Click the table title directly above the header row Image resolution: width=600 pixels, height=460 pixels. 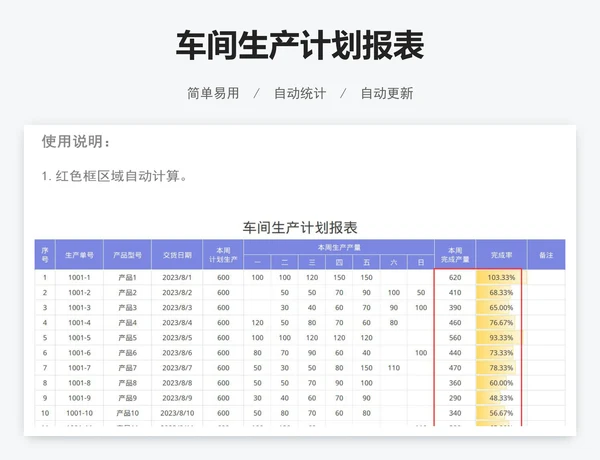pos(300,227)
